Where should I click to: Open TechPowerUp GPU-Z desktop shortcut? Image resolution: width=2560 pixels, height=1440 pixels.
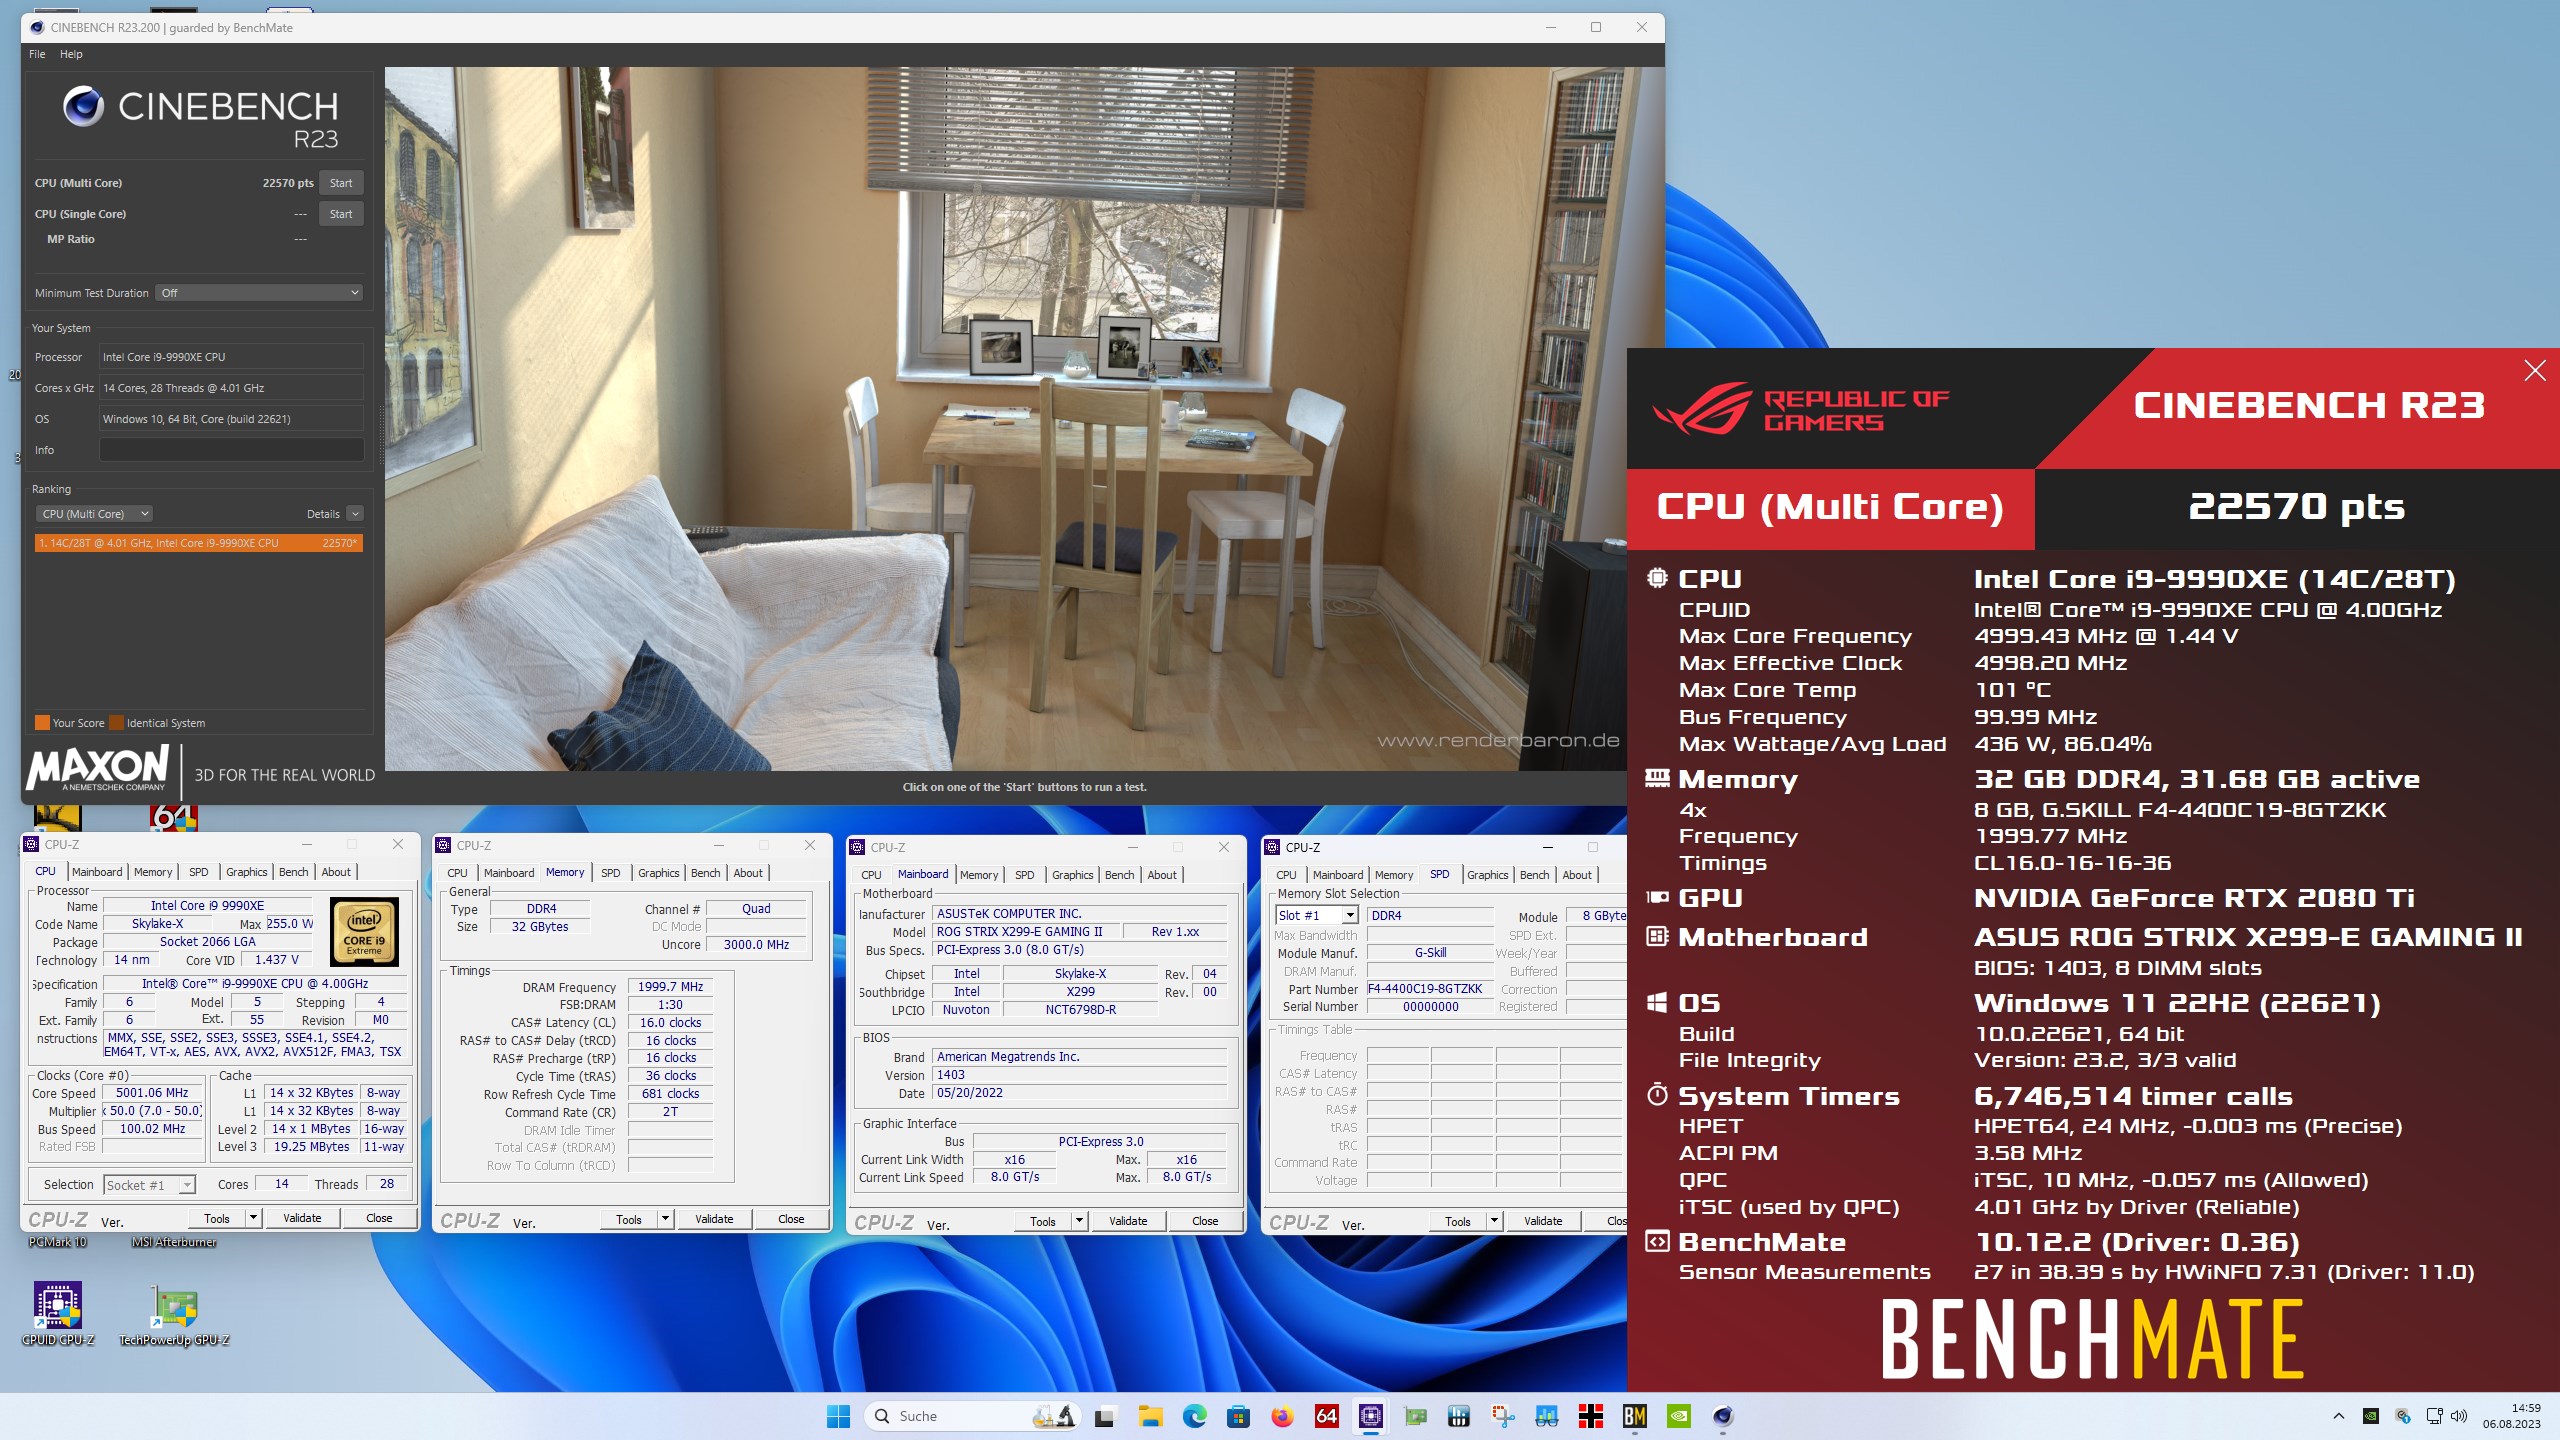(x=174, y=1314)
